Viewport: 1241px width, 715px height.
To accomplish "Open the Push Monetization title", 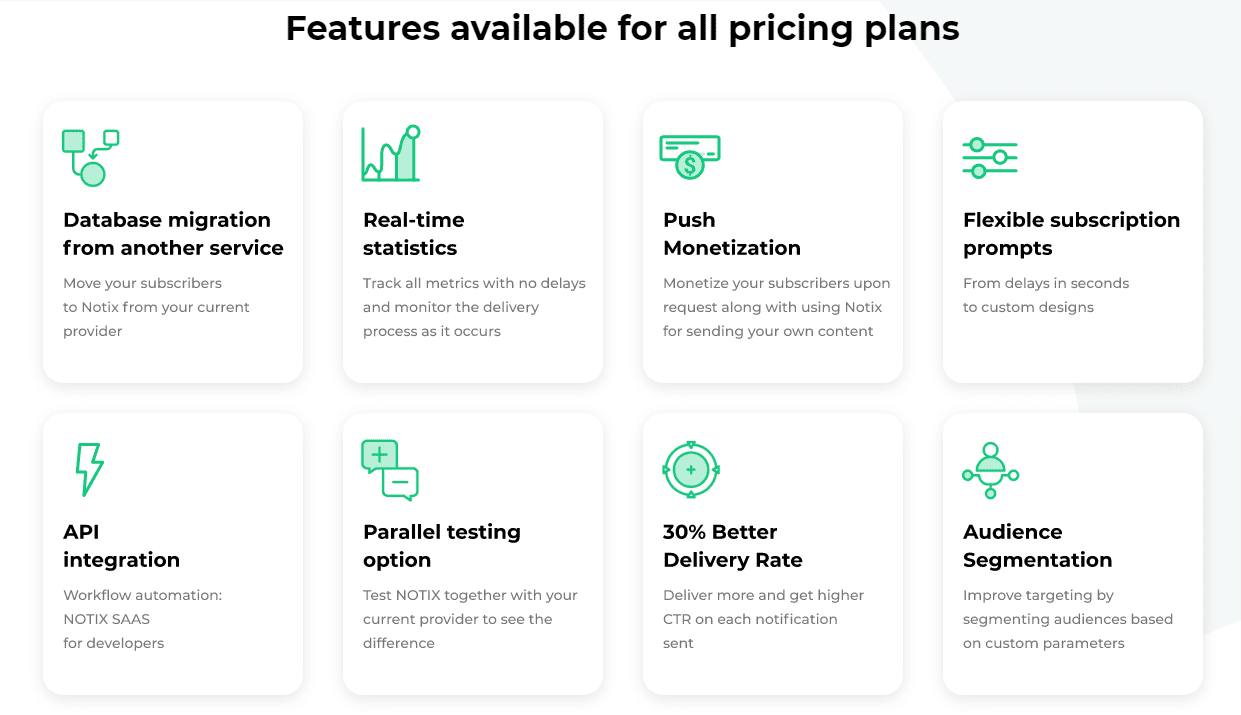I will [x=732, y=234].
